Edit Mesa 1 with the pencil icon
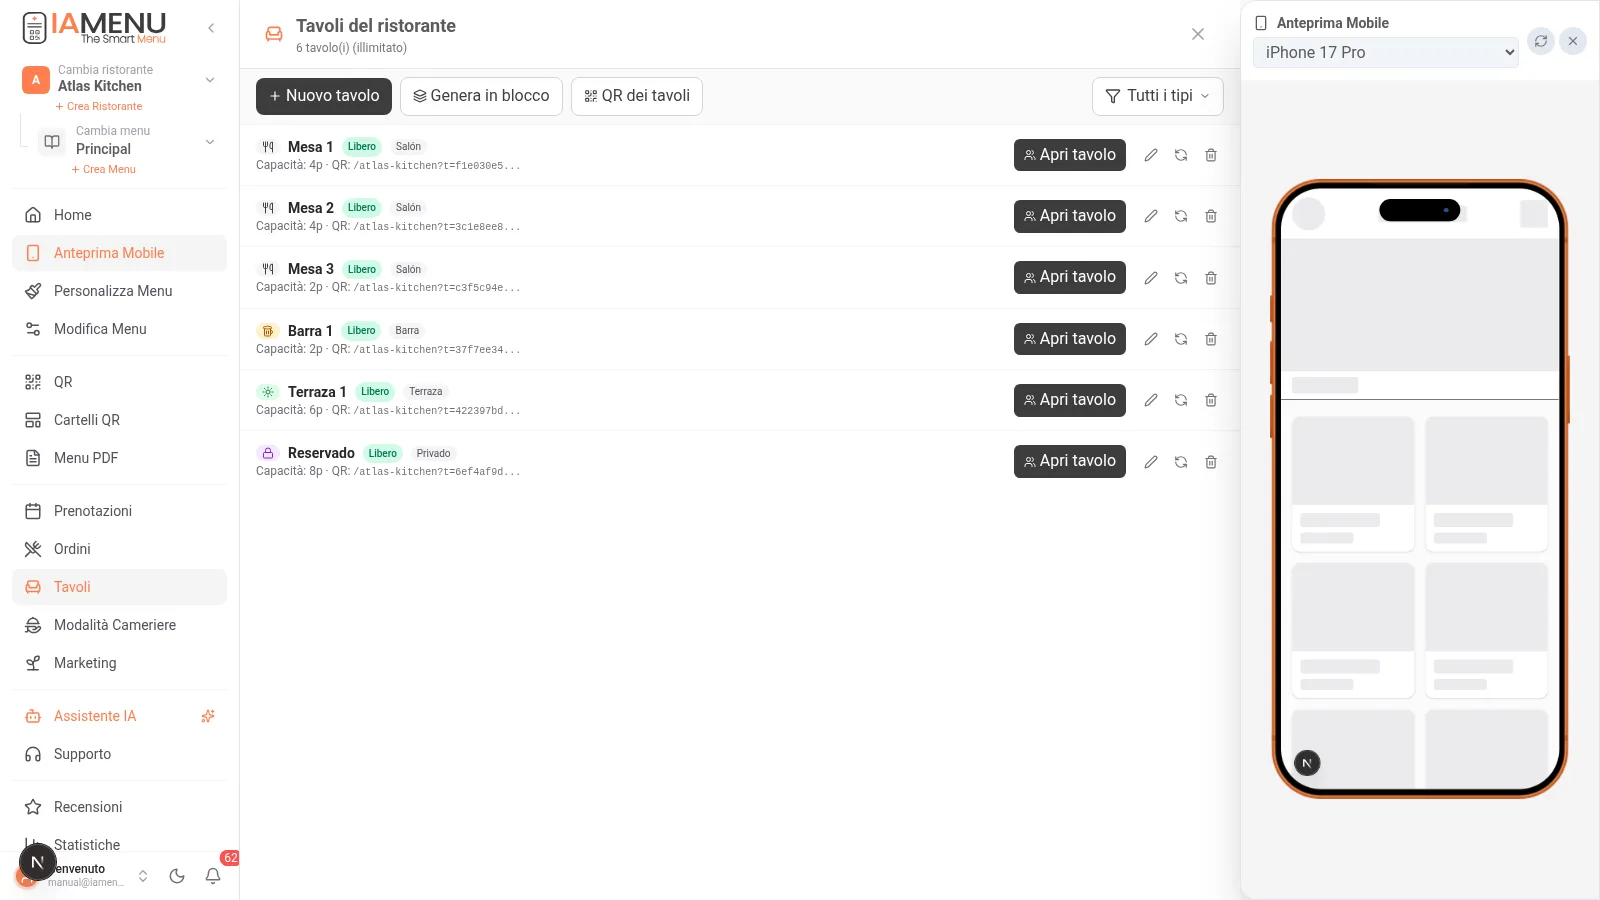The width and height of the screenshot is (1600, 900). [1151, 155]
